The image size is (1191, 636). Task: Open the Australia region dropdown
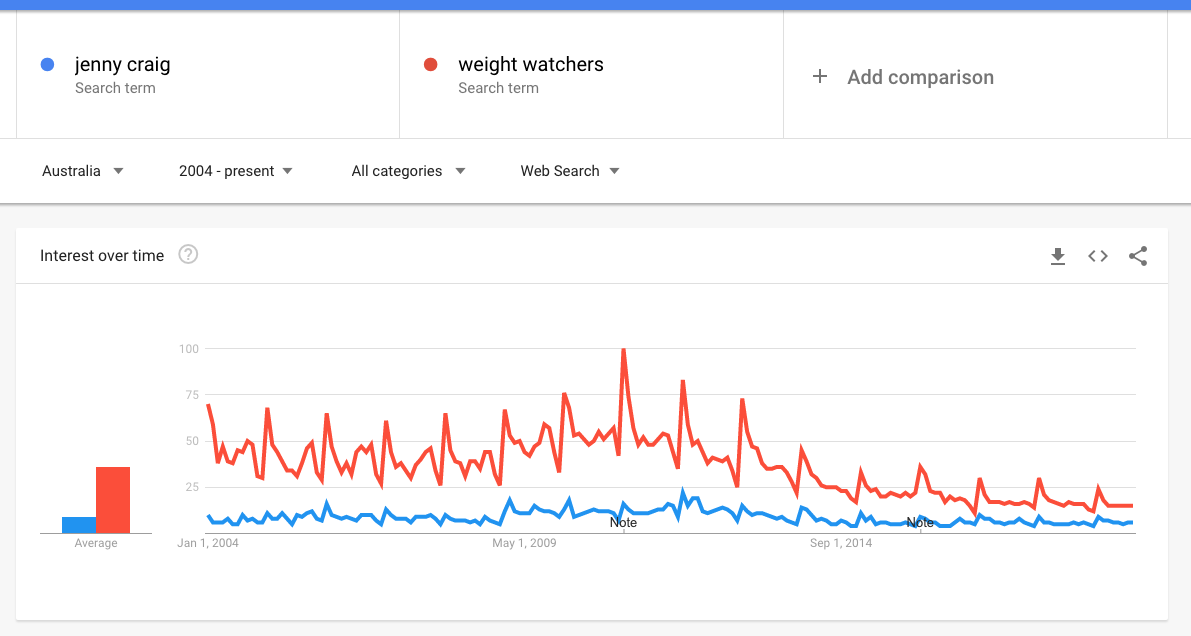(x=83, y=171)
